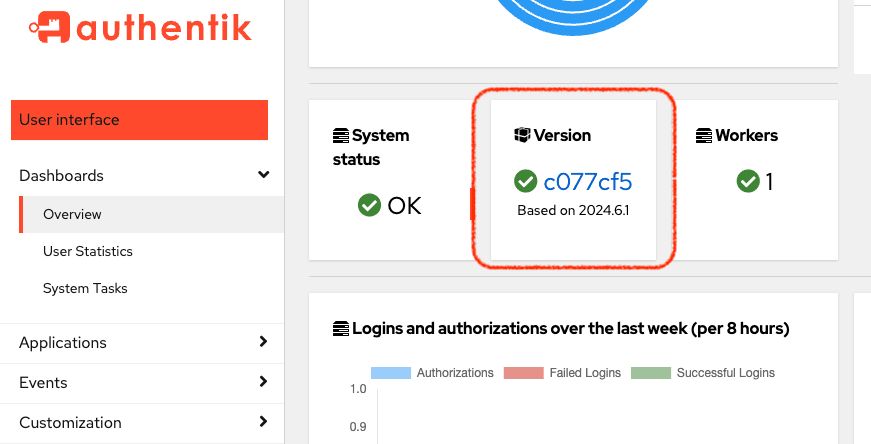
Task: Click the Version package icon
Action: point(522,135)
